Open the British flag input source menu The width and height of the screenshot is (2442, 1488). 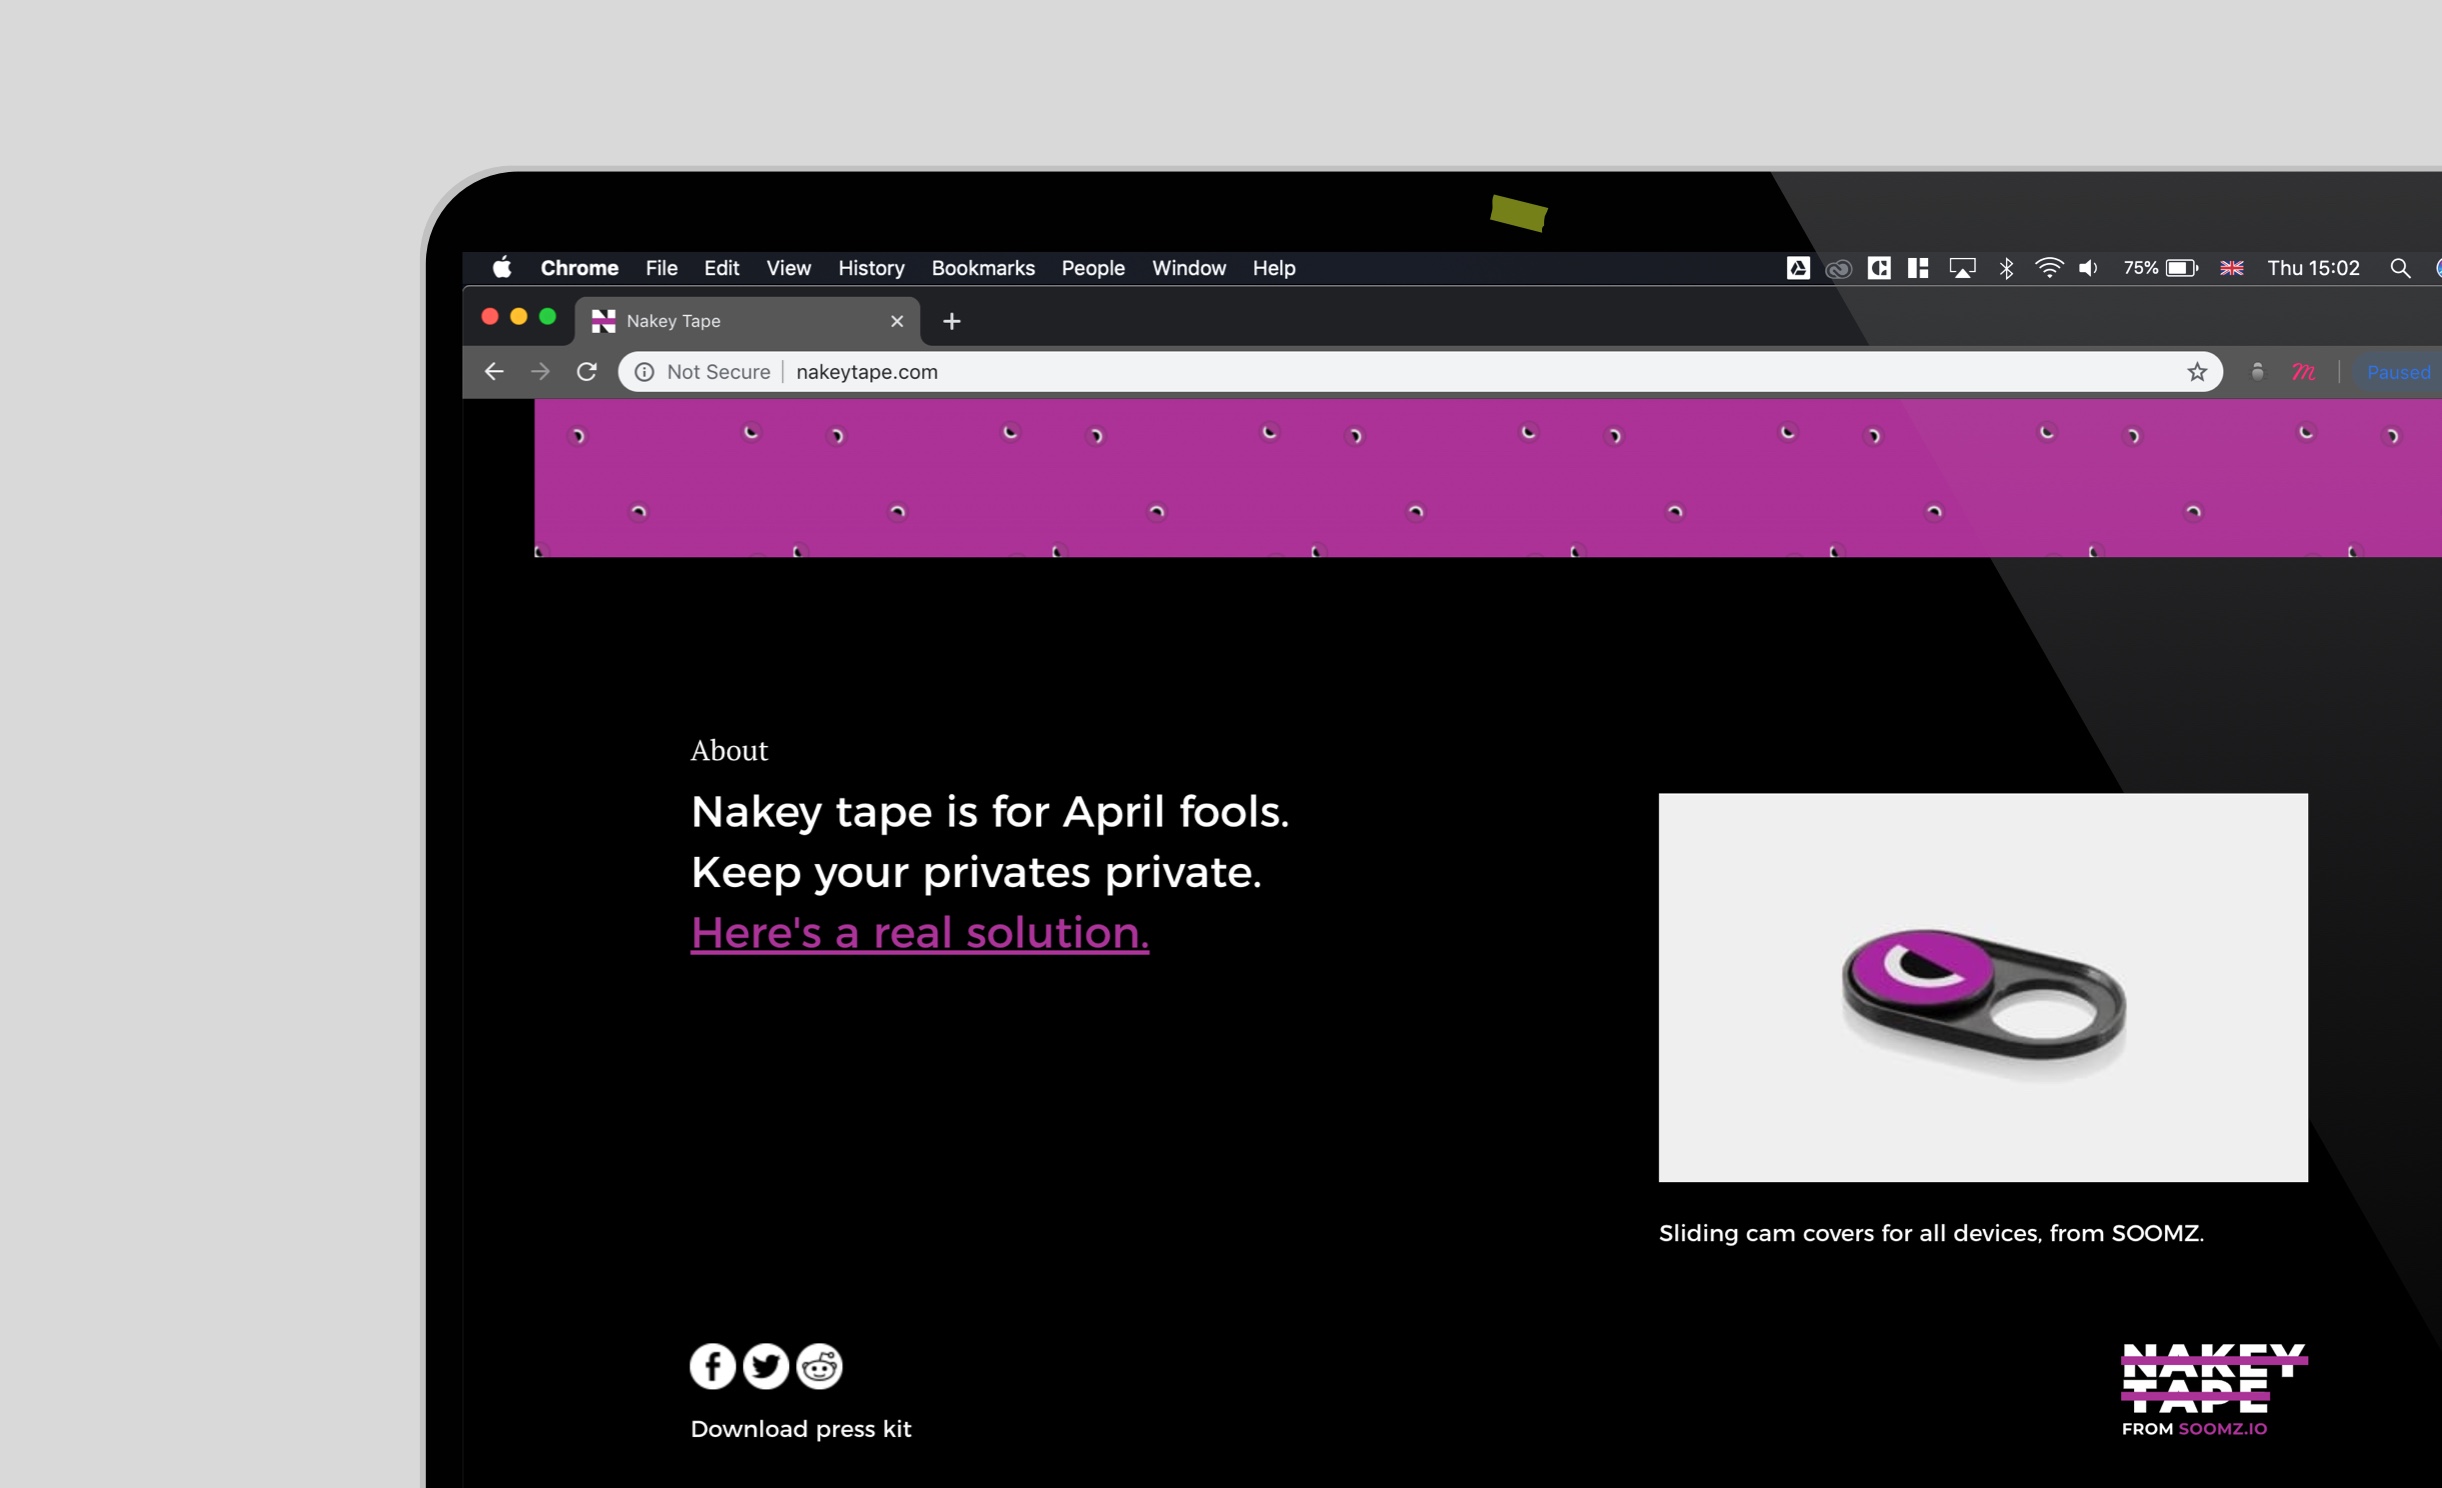(x=2232, y=268)
